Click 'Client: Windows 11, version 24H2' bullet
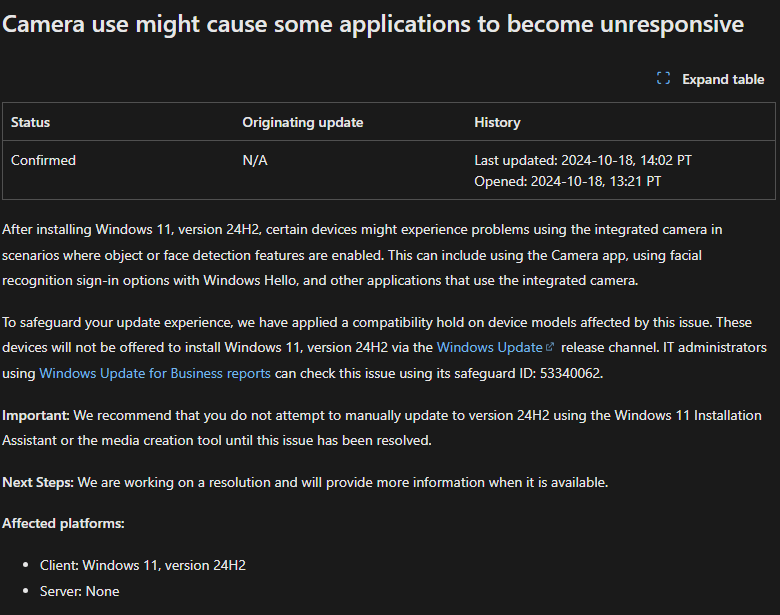 143,565
